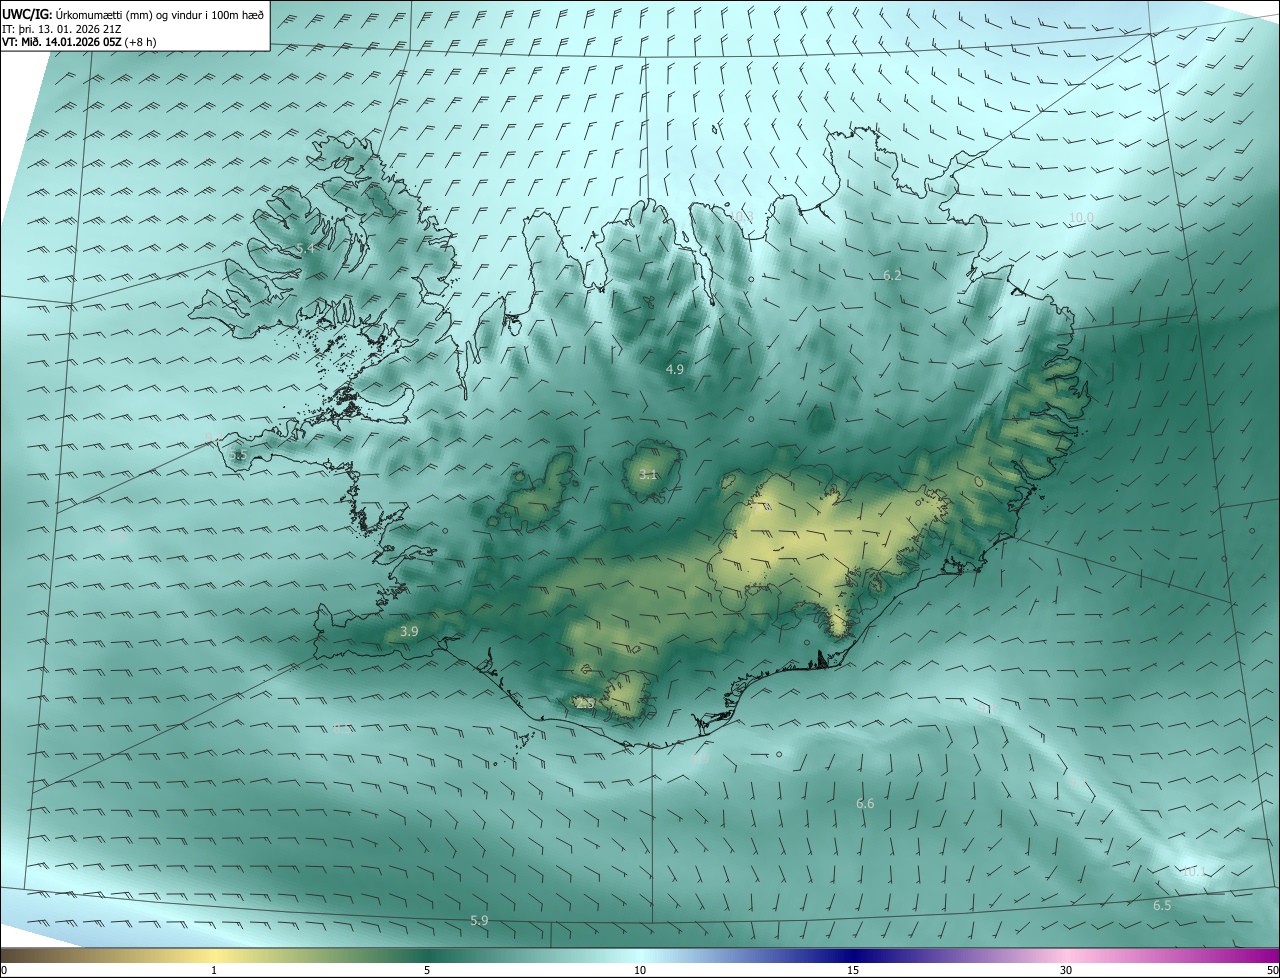This screenshot has width=1280, height=978.
Task: Click the 4.9 value label on the map
Action: click(675, 369)
